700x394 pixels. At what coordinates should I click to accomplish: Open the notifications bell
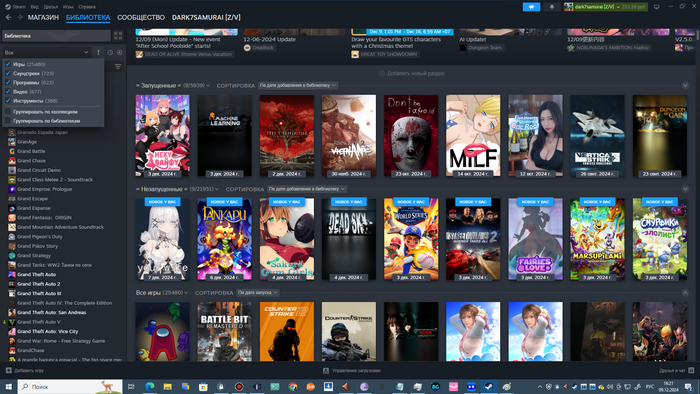[x=552, y=7]
